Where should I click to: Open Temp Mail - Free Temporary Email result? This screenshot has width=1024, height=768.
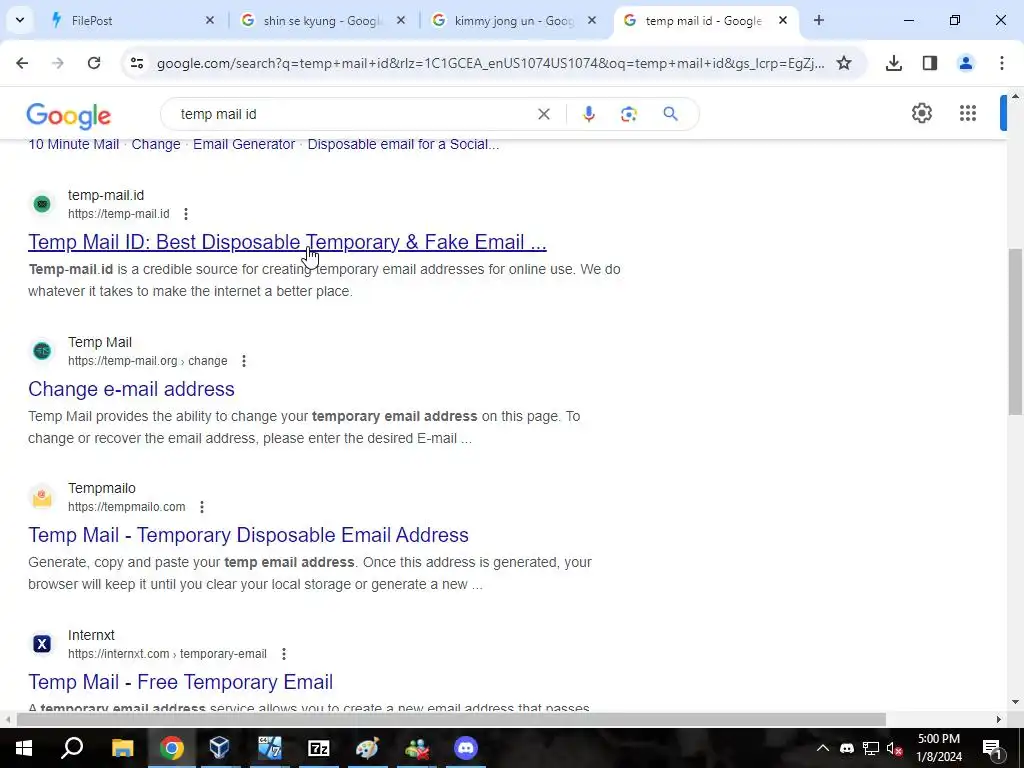pyautogui.click(x=180, y=682)
